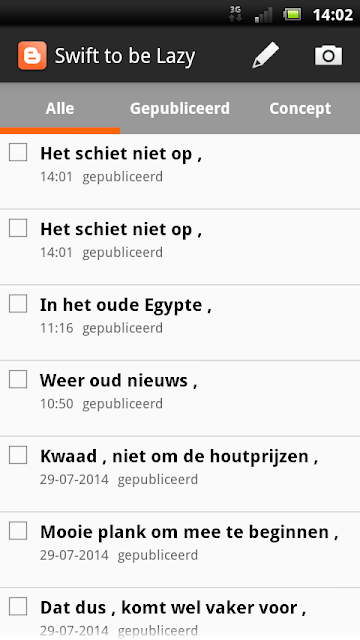Select checkbox beside 'Mooie plank om mee te beginnen'
The height and width of the screenshot is (640, 360).
pyautogui.click(x=18, y=531)
